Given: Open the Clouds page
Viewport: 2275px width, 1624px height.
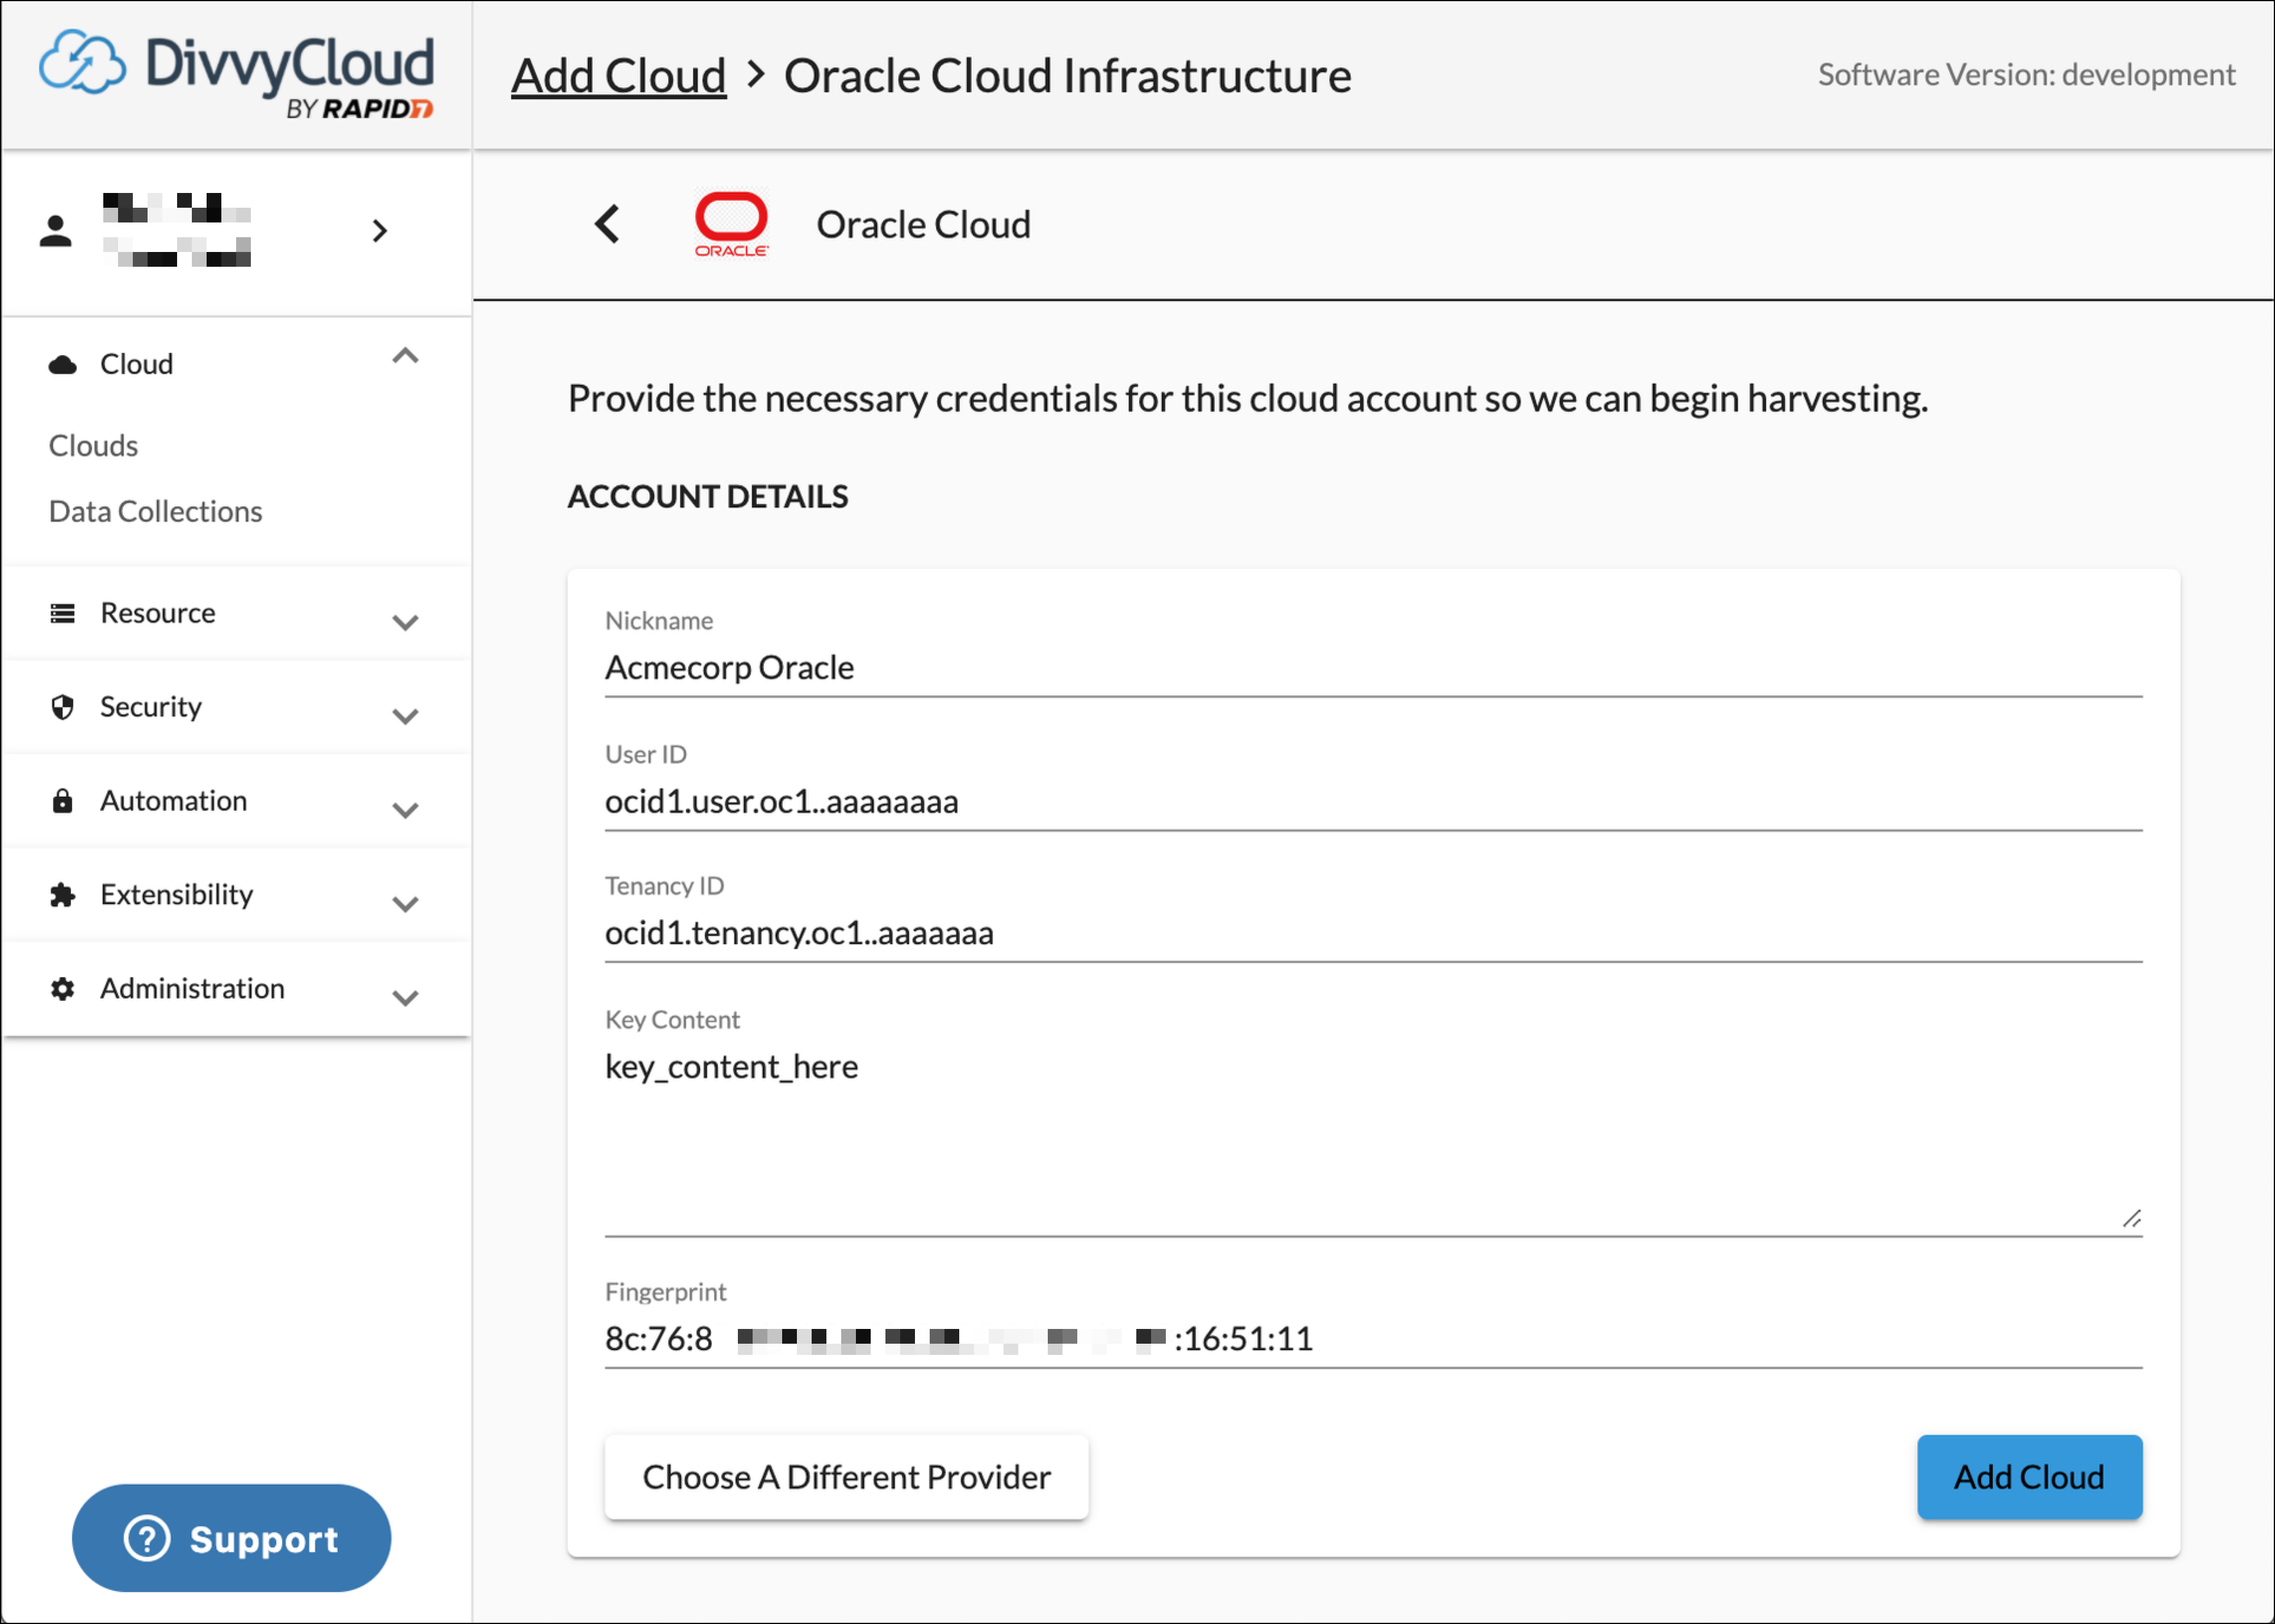Looking at the screenshot, I should (93, 445).
